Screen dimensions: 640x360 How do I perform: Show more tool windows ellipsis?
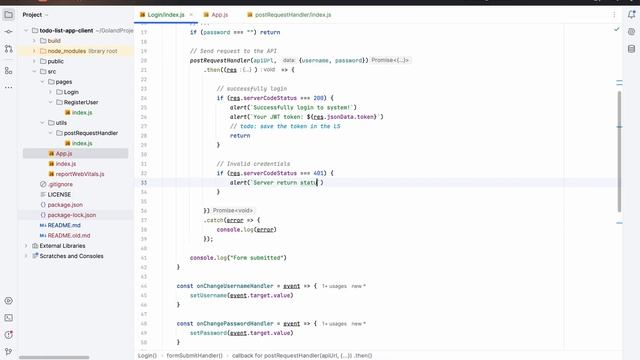click(x=9, y=87)
